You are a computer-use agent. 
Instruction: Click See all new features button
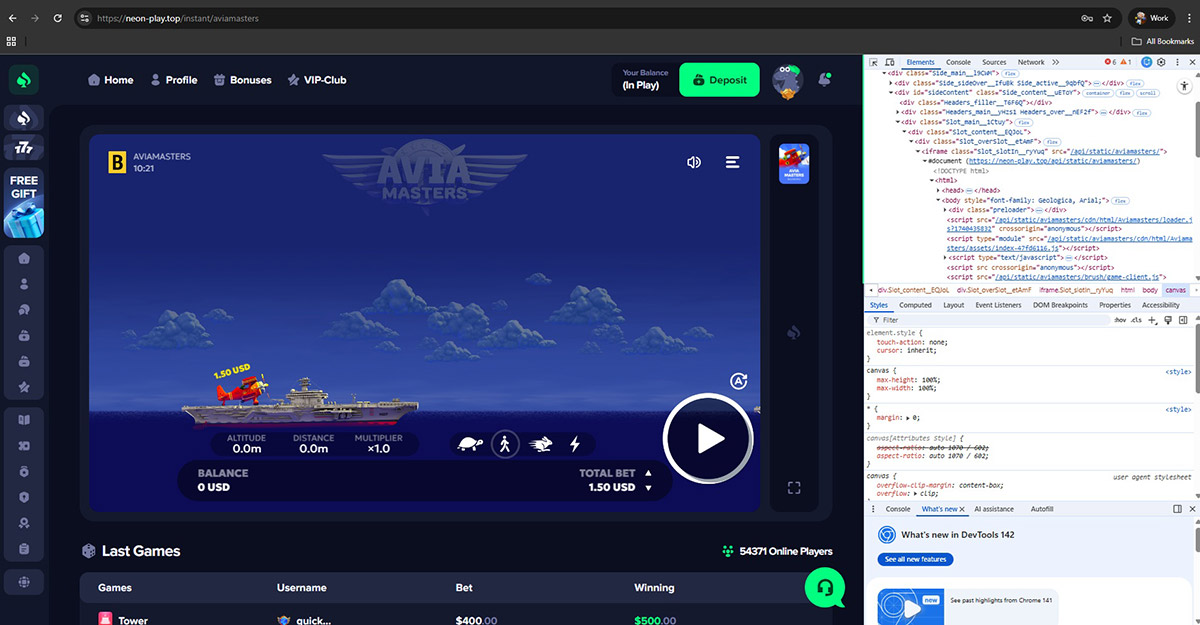[915, 559]
